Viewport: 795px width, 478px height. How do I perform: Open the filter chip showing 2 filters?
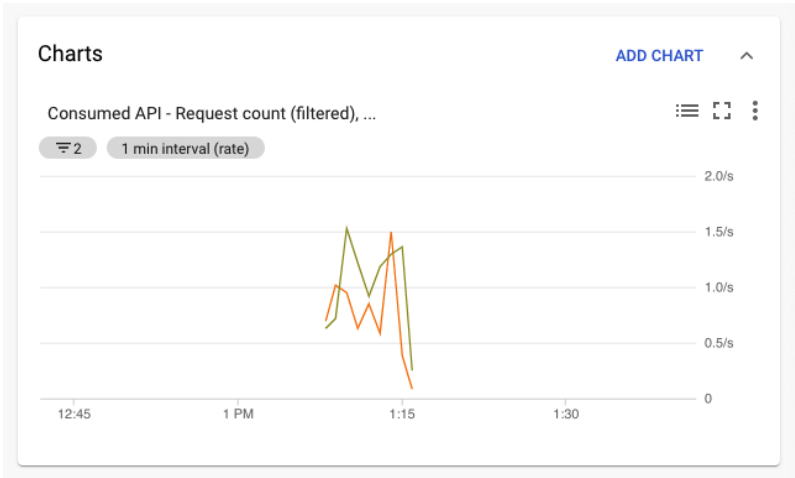pyautogui.click(x=68, y=148)
